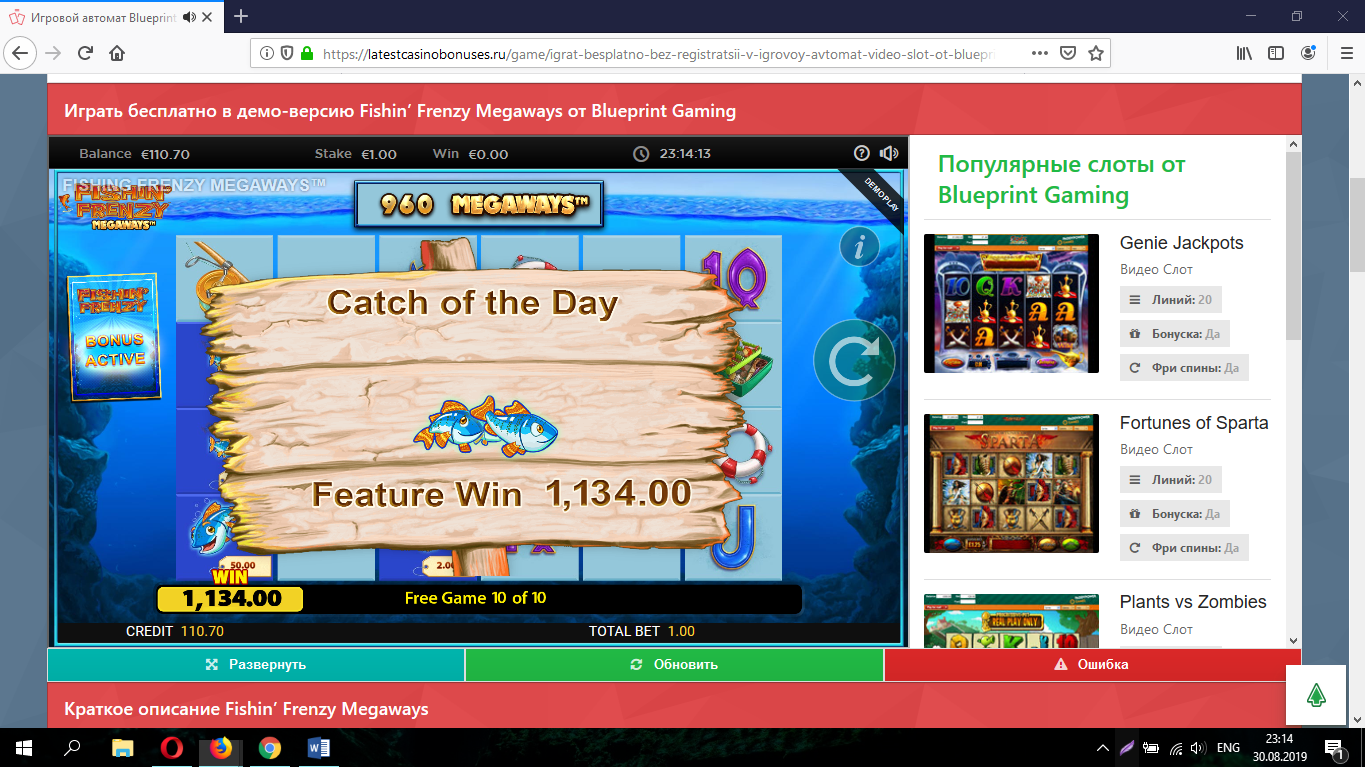Click the green 'Обновить' button
Viewport: 1365px width, 767px height.
(x=674, y=664)
